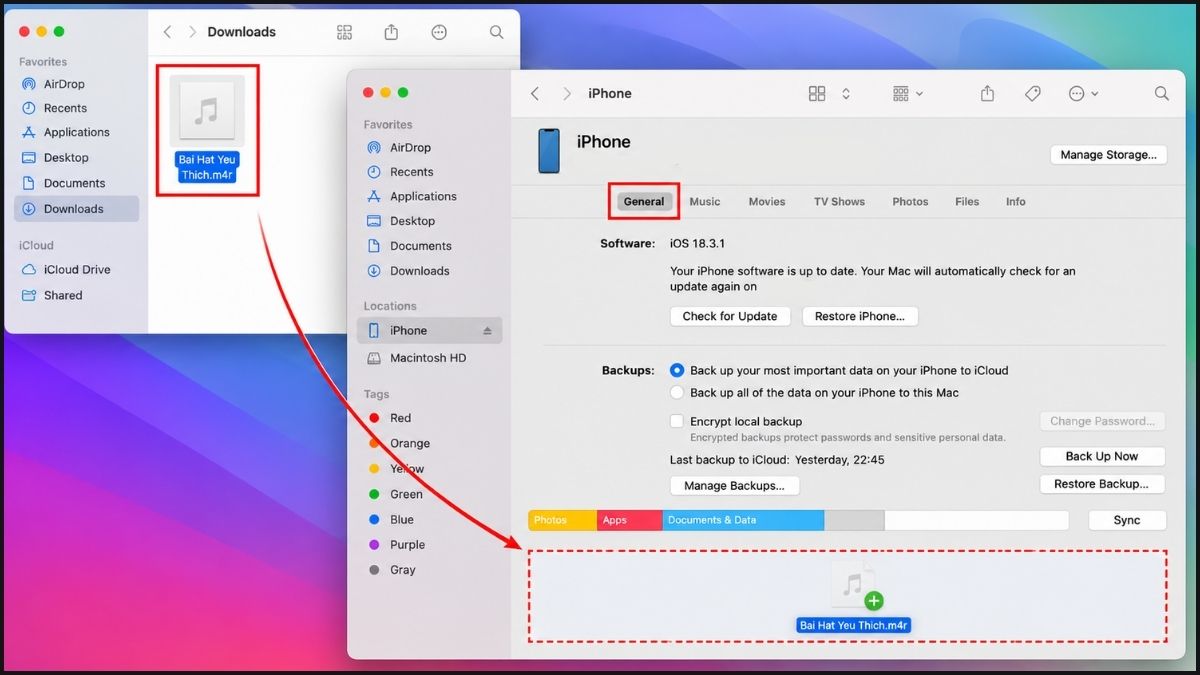Click the icon view grid button in iPhone window
1200x675 pixels.
(x=817, y=93)
